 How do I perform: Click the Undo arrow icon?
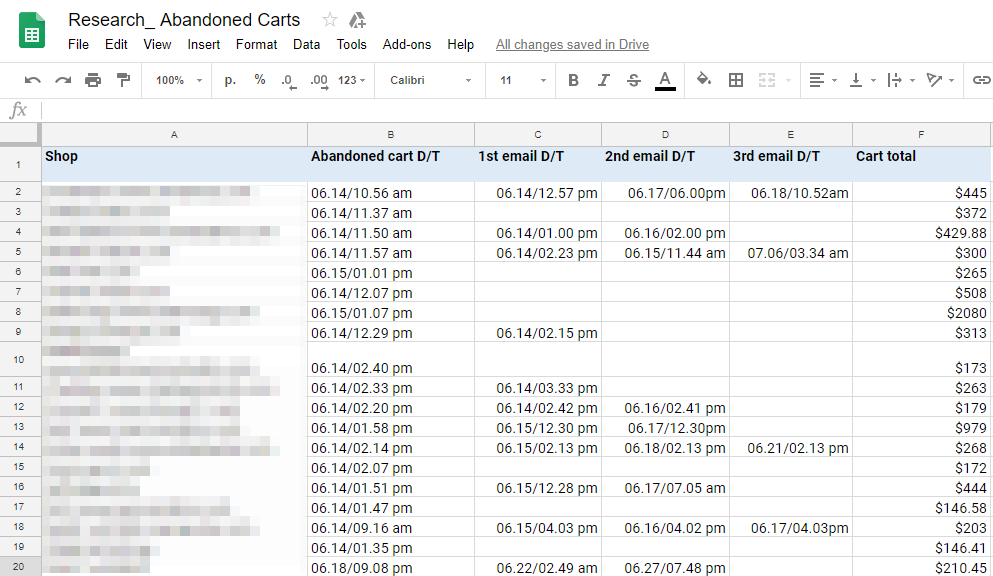coord(33,80)
